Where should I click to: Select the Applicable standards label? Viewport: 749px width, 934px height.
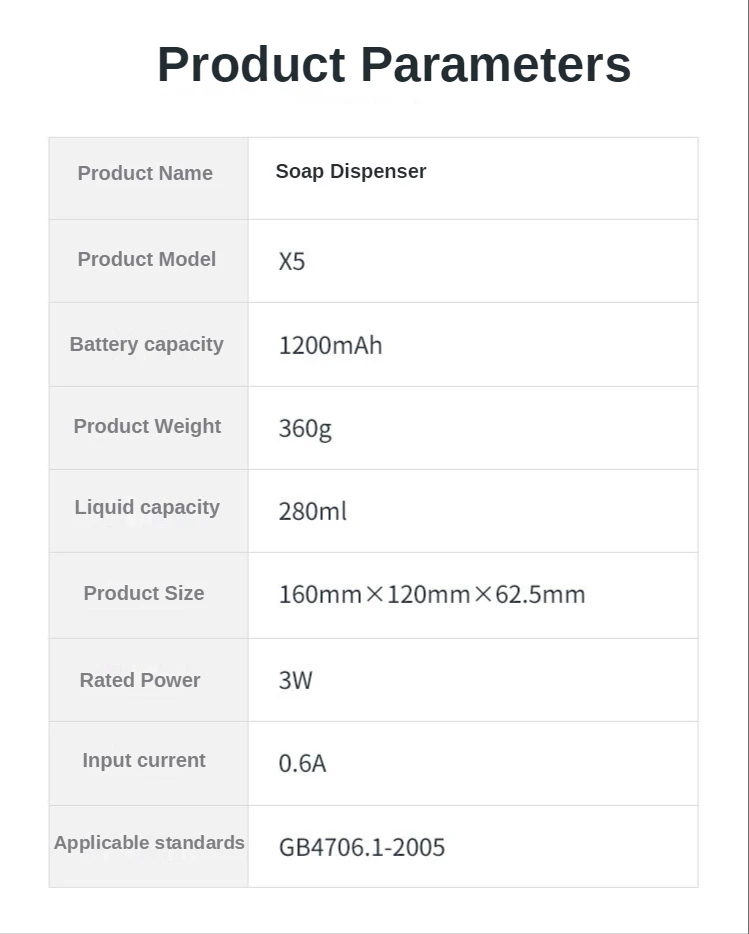pos(149,842)
